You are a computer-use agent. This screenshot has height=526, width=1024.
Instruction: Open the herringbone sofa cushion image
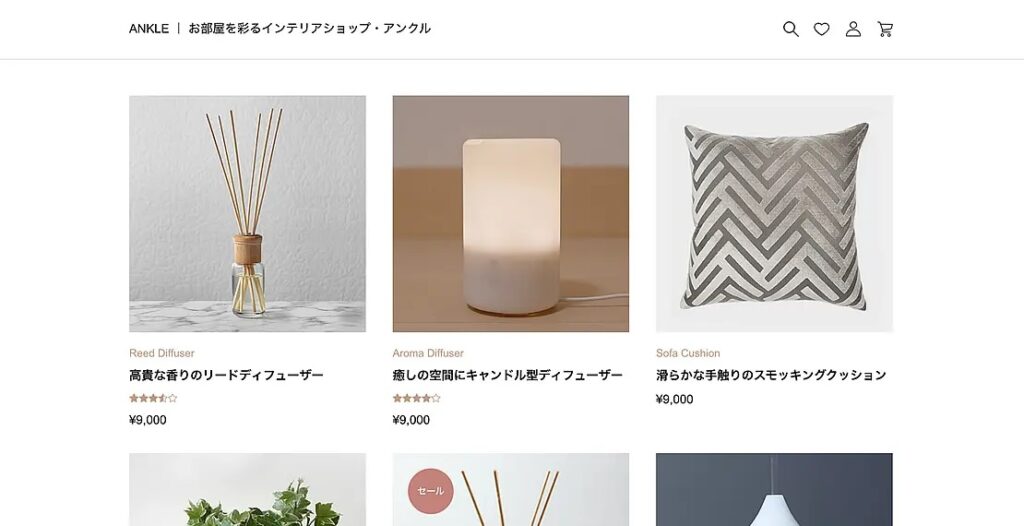pyautogui.click(x=774, y=214)
